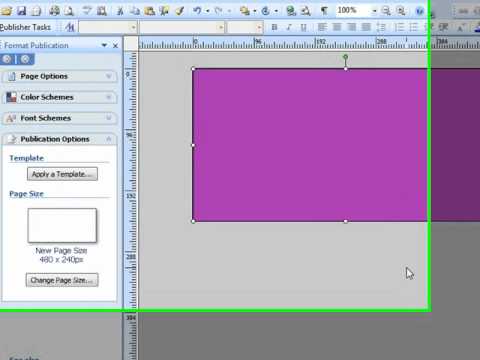This screenshot has height=360, width=480.
Task: Click the Save floppy disk icon
Action: (22, 11)
